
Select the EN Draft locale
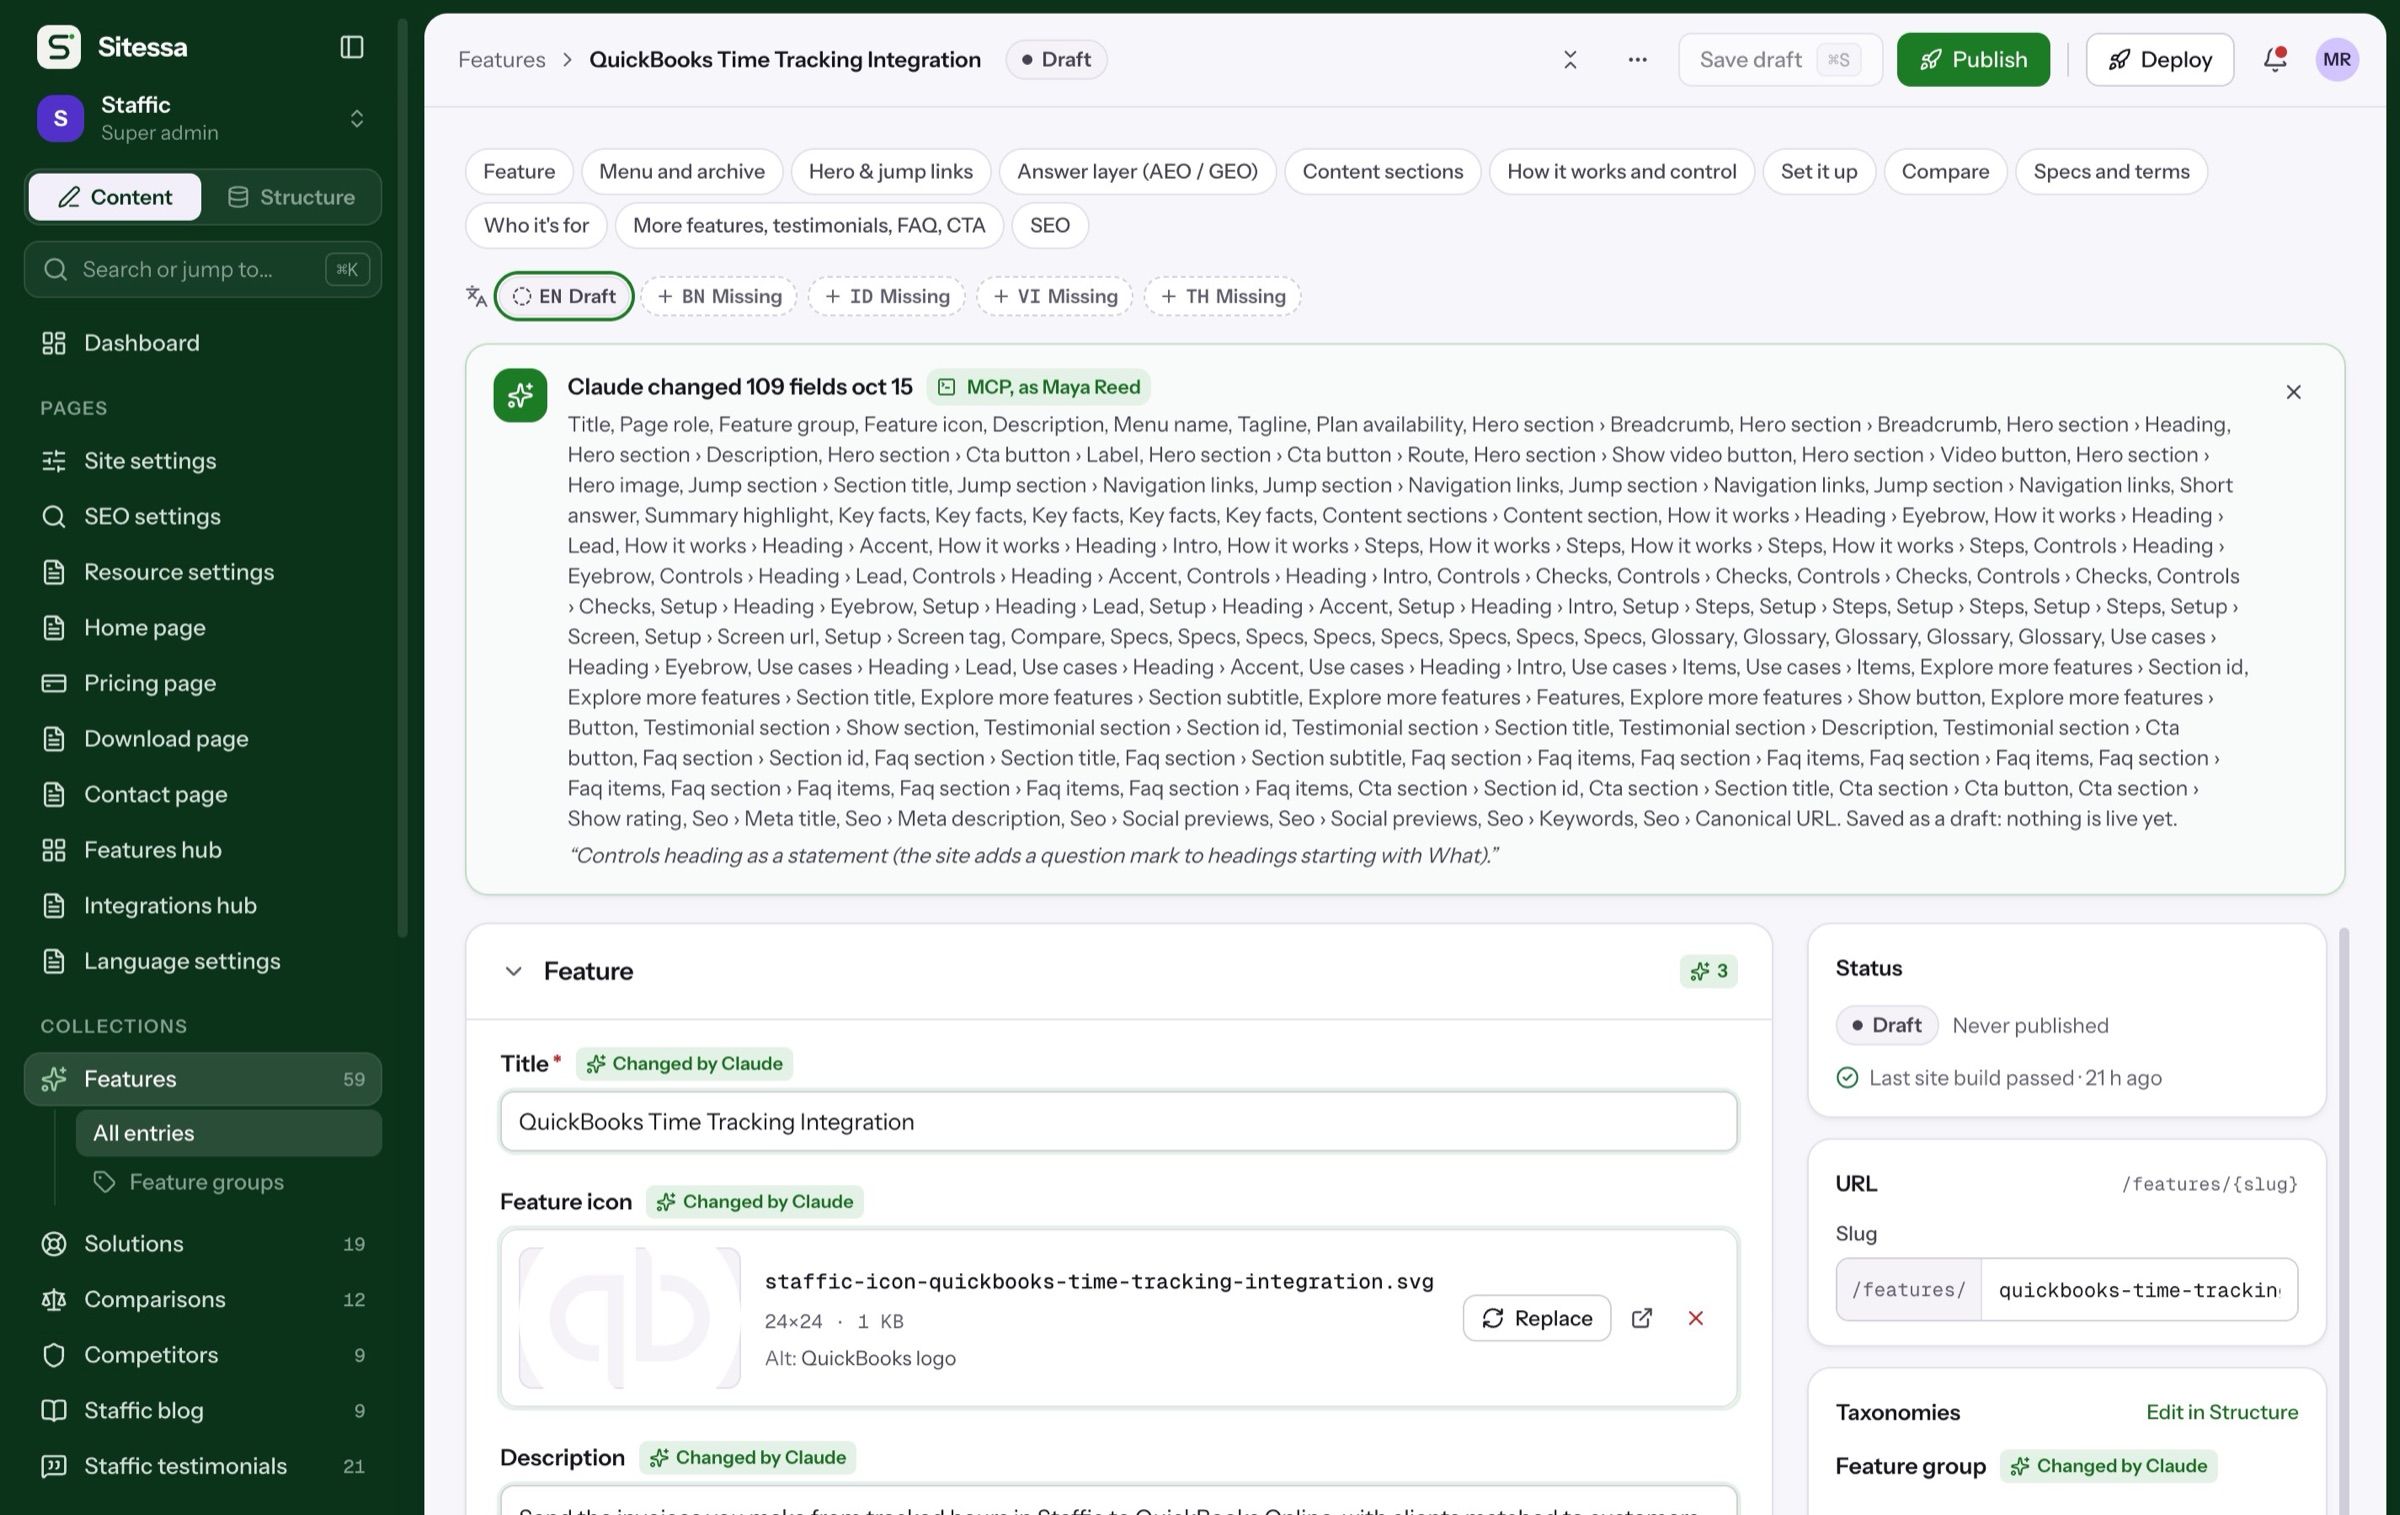point(564,296)
